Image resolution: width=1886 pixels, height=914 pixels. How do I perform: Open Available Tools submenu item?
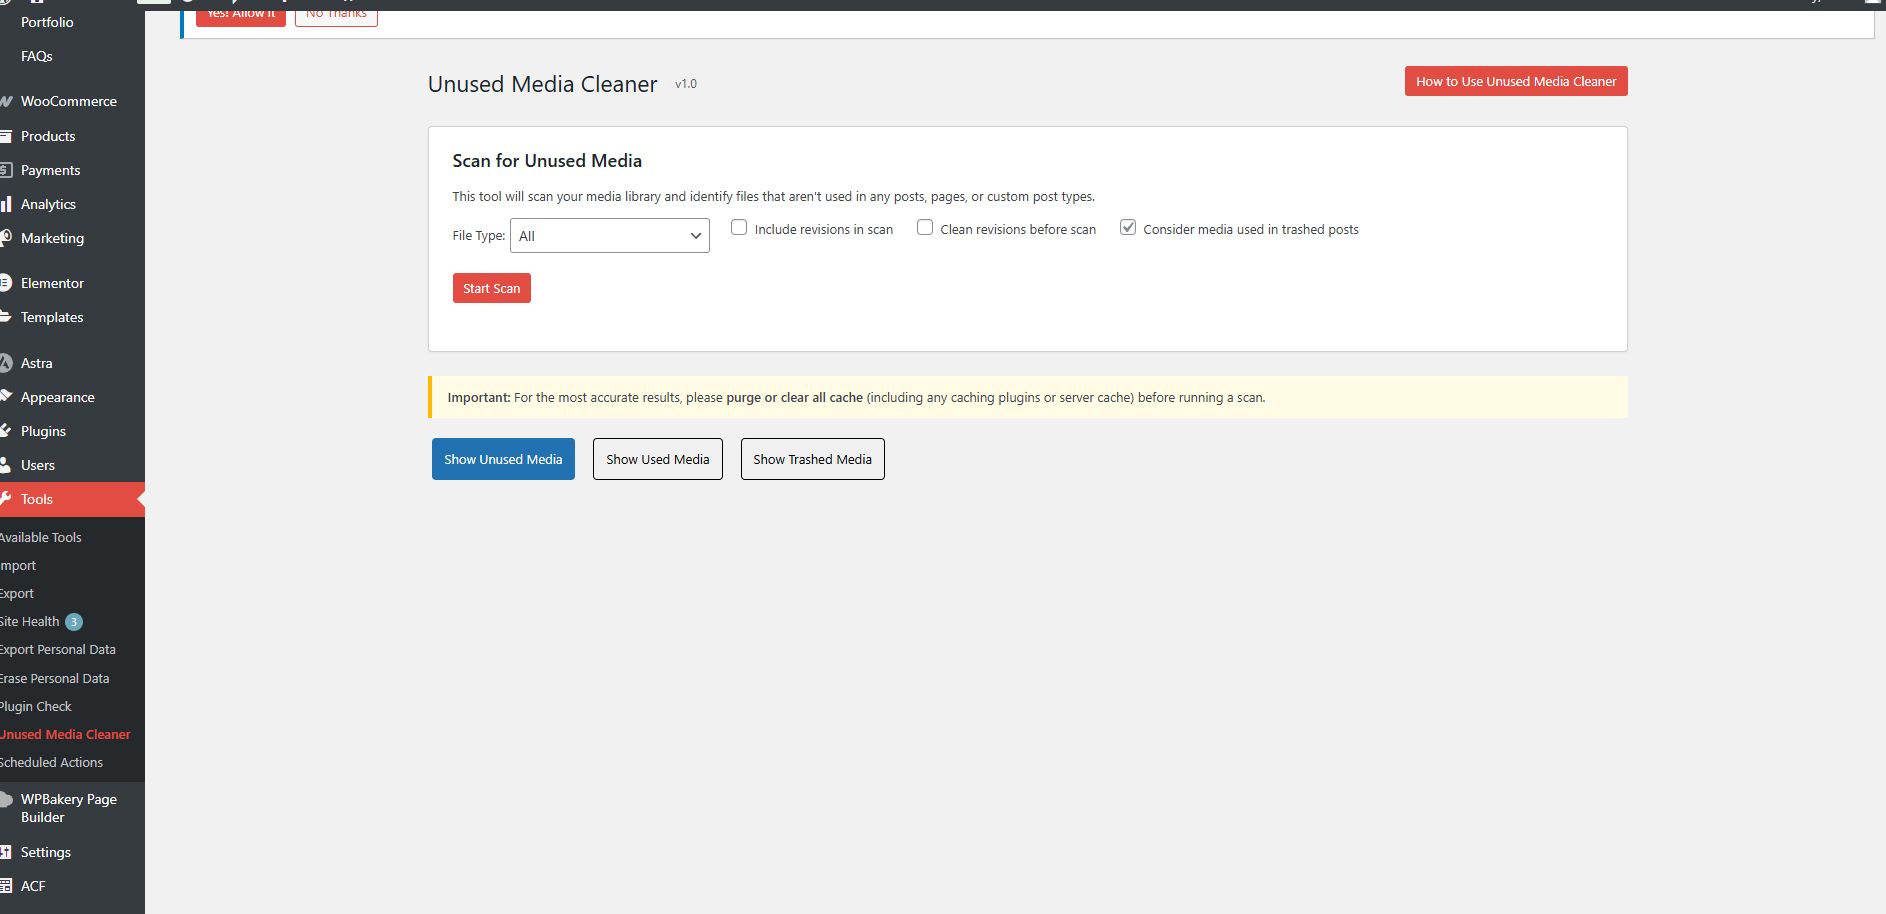point(41,537)
